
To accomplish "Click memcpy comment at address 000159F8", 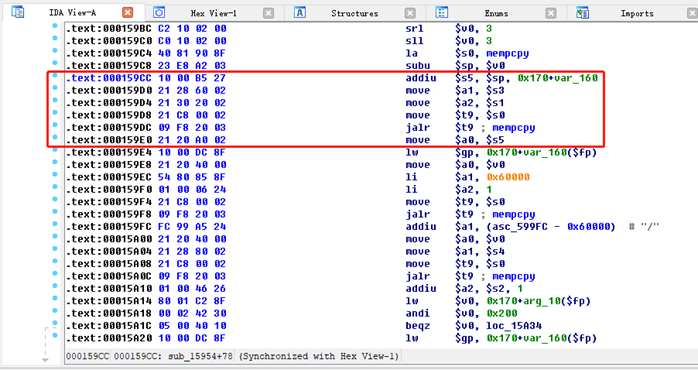I will coord(514,214).
